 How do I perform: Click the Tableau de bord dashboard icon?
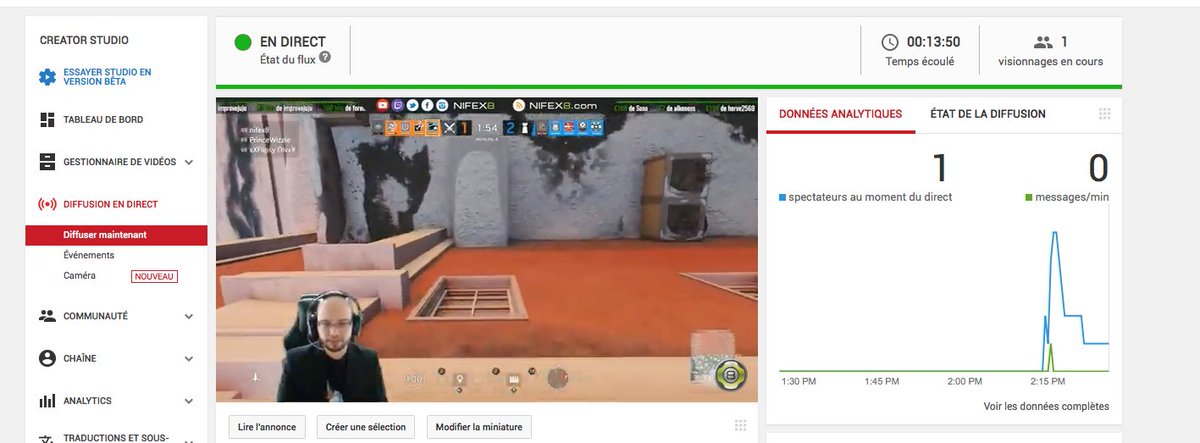coord(47,120)
